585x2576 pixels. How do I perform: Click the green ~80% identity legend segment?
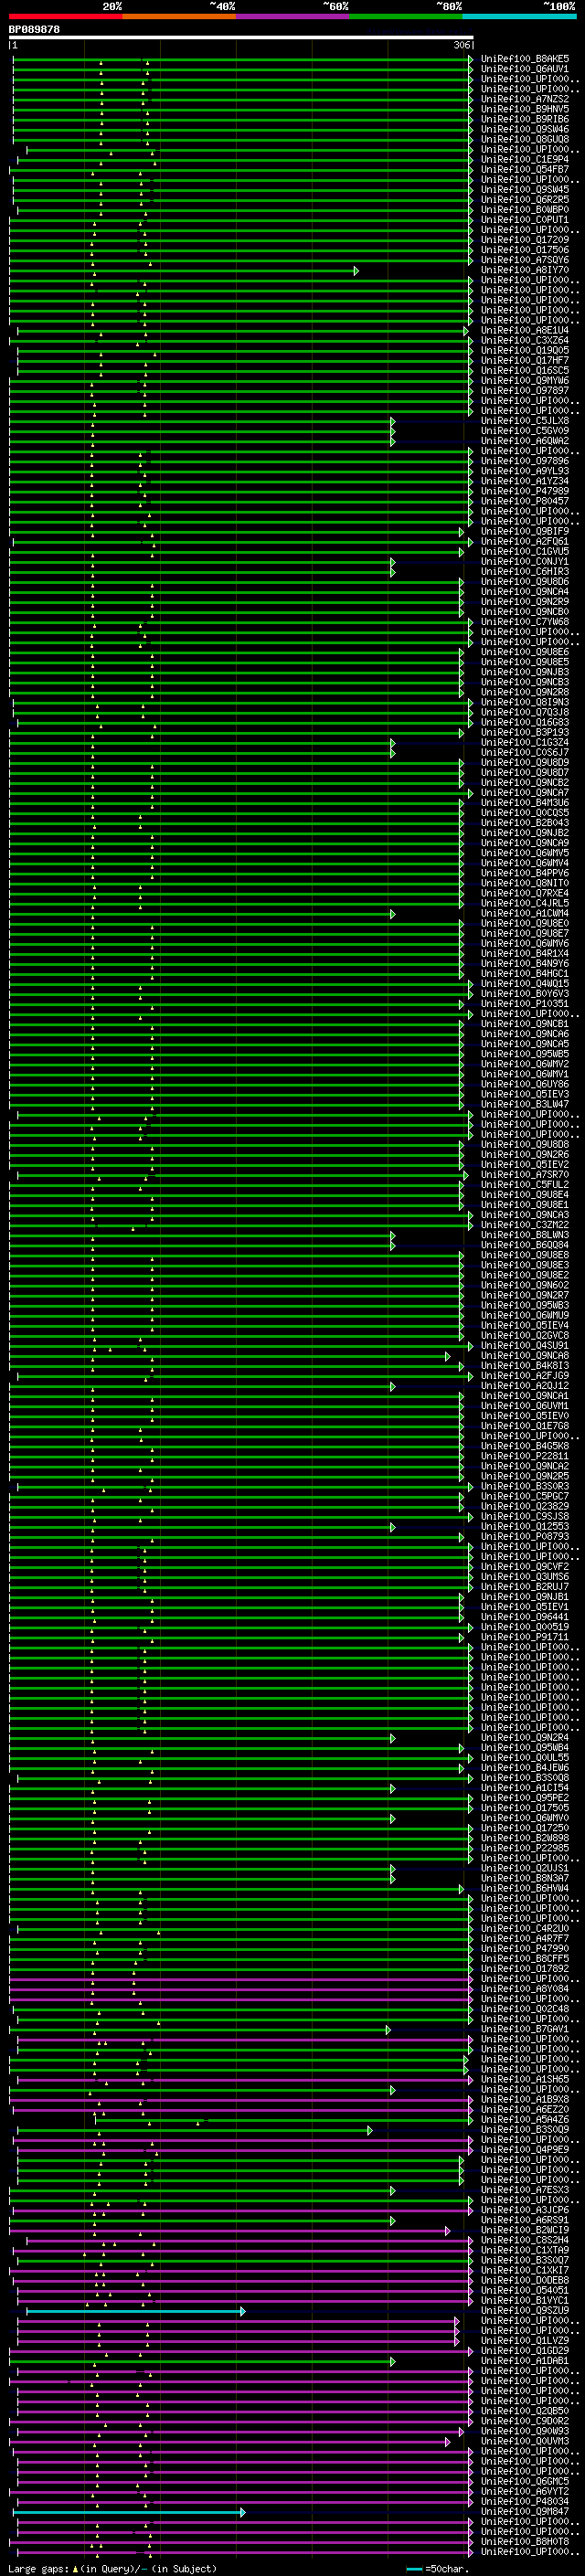pos(406,16)
